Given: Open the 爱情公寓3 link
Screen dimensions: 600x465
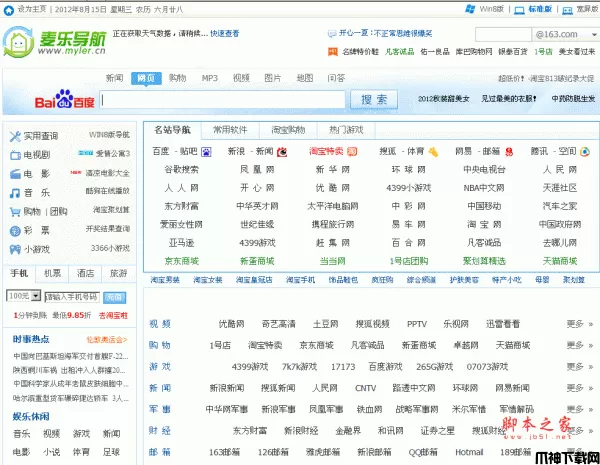Looking at the screenshot, I should [x=113, y=154].
